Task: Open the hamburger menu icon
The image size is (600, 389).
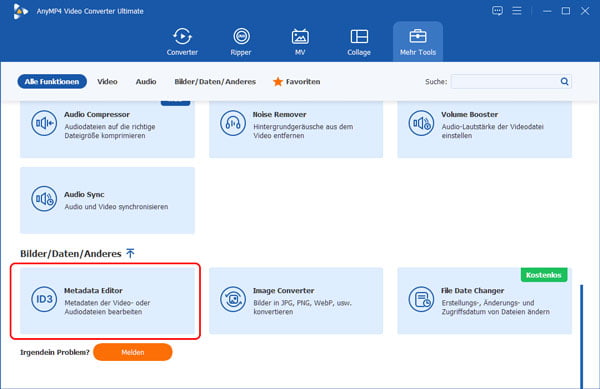Action: 517,11
